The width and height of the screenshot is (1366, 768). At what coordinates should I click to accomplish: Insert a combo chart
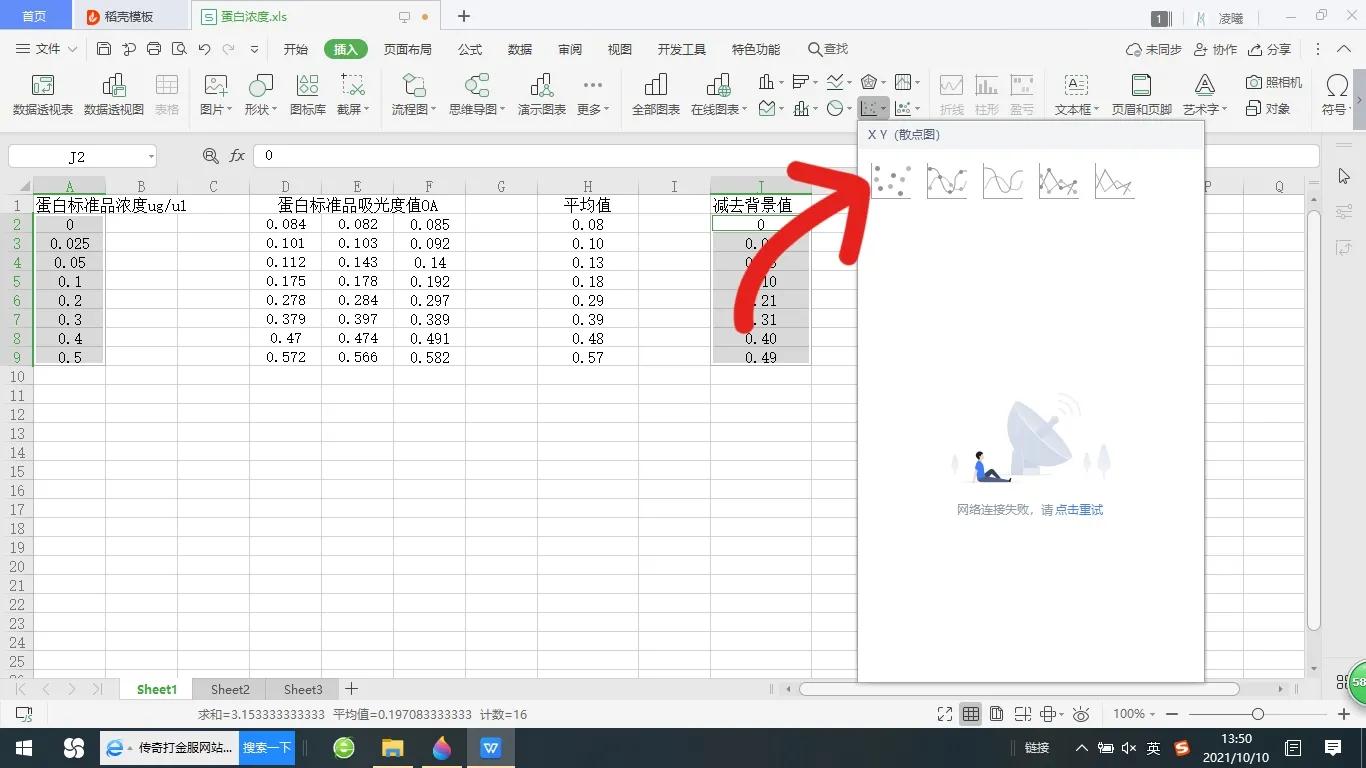coord(804,108)
